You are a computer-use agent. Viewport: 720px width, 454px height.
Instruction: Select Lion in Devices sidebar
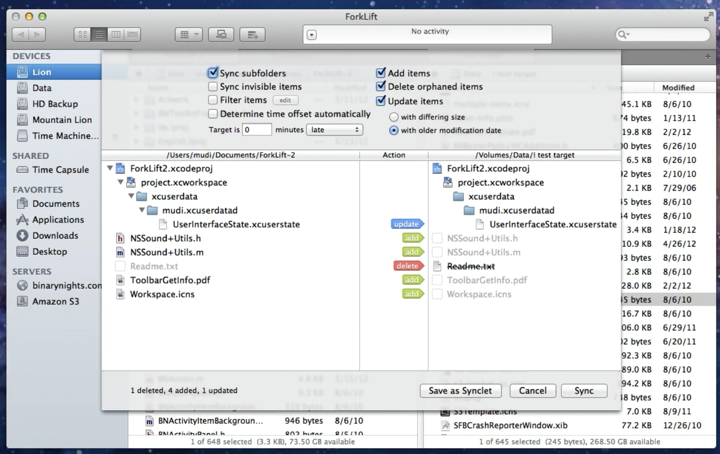click(x=54, y=72)
